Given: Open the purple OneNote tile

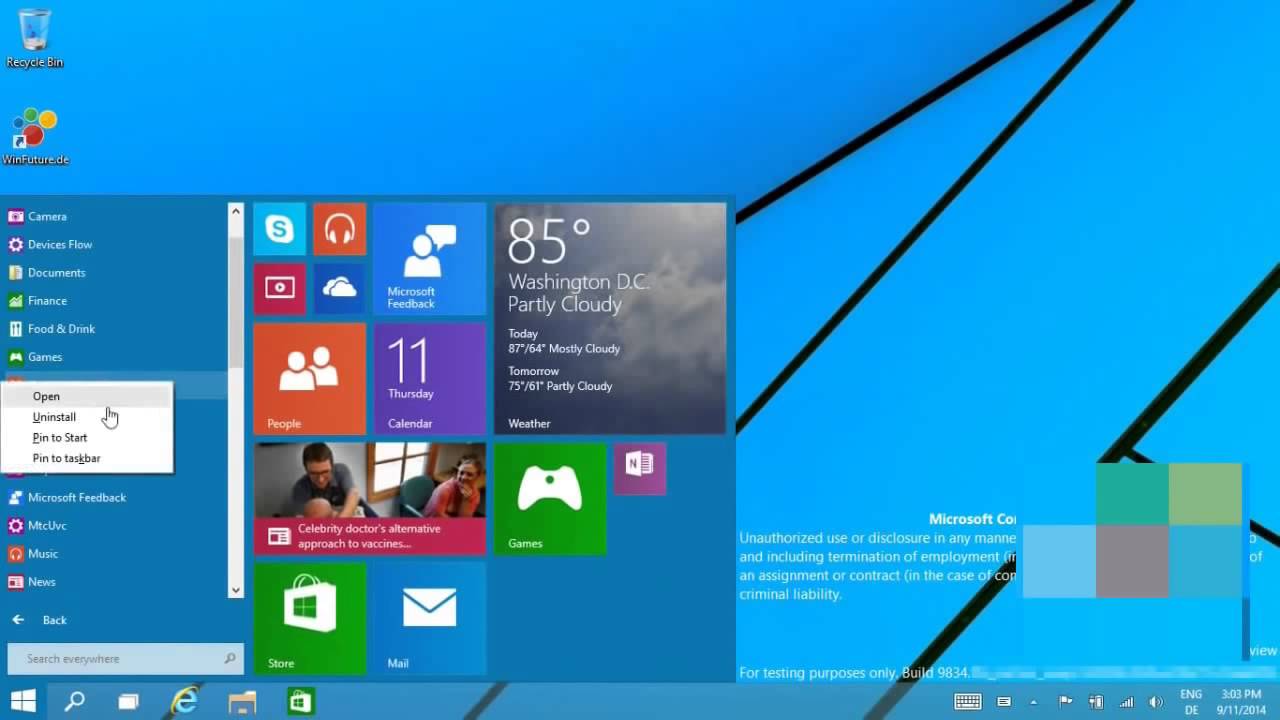Looking at the screenshot, I should click(640, 469).
